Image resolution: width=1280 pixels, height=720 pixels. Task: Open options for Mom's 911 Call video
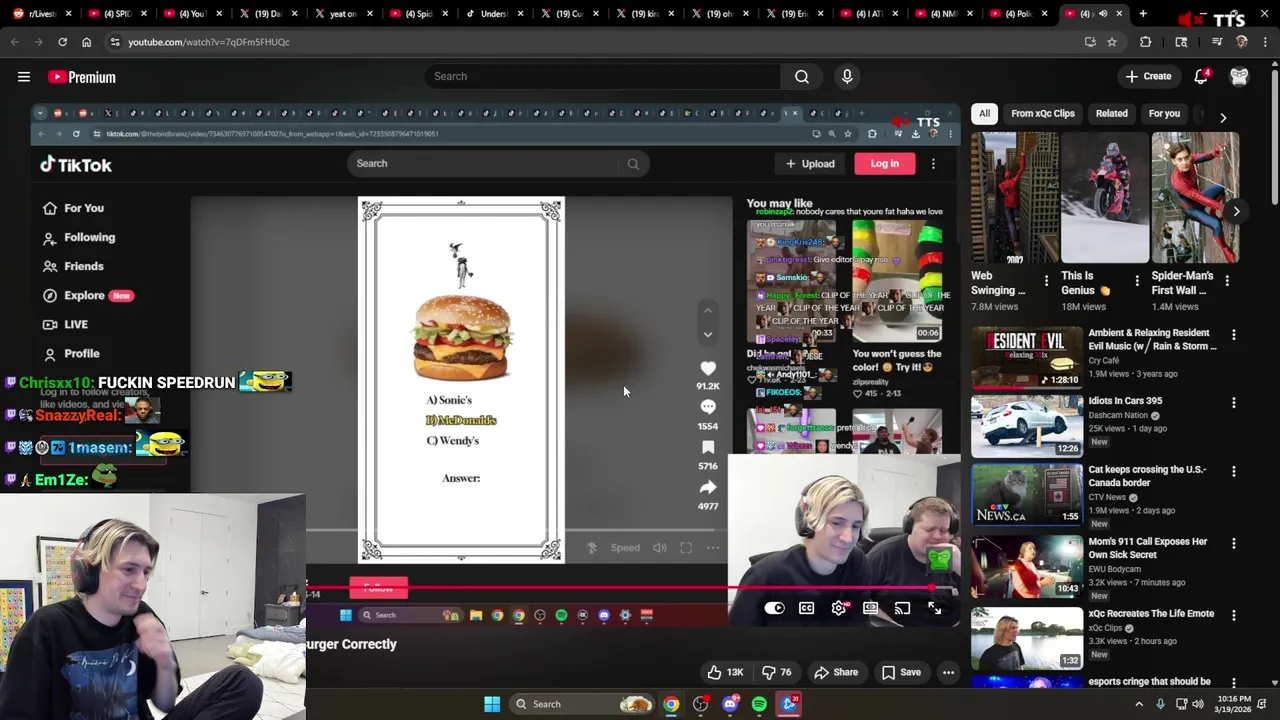1233,543
